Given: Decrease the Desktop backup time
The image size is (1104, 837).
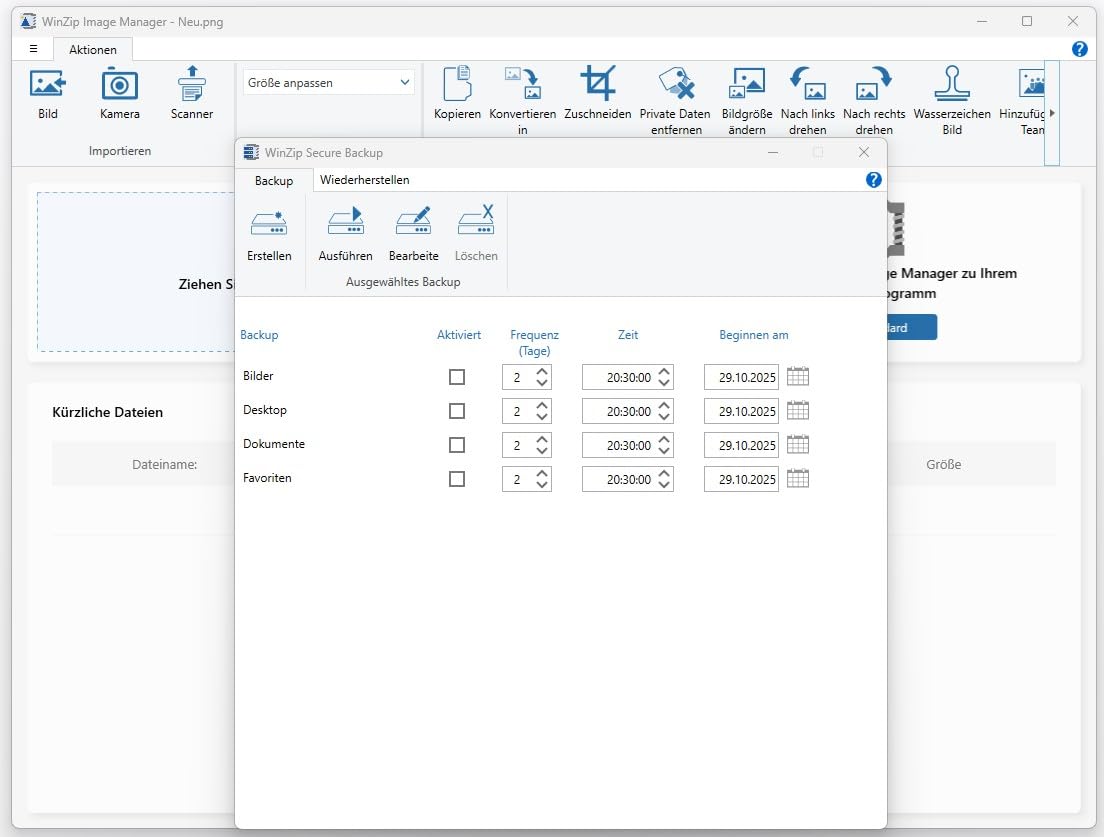Looking at the screenshot, I should pyautogui.click(x=664, y=417).
